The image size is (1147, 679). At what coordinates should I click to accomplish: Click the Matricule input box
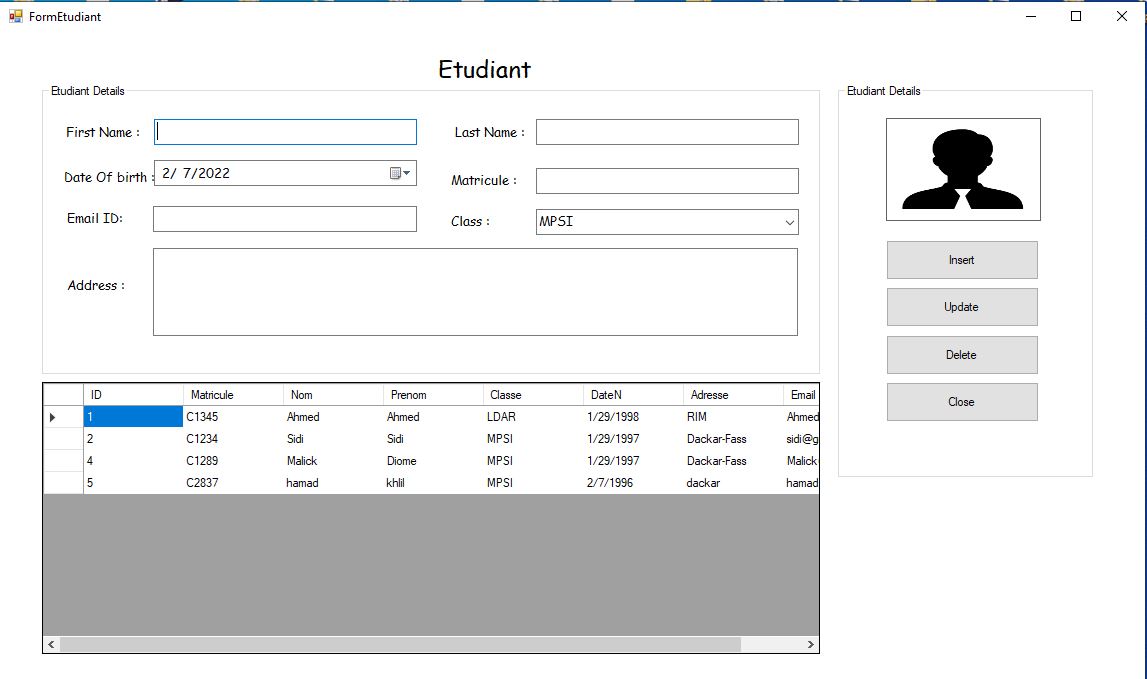[x=667, y=181]
